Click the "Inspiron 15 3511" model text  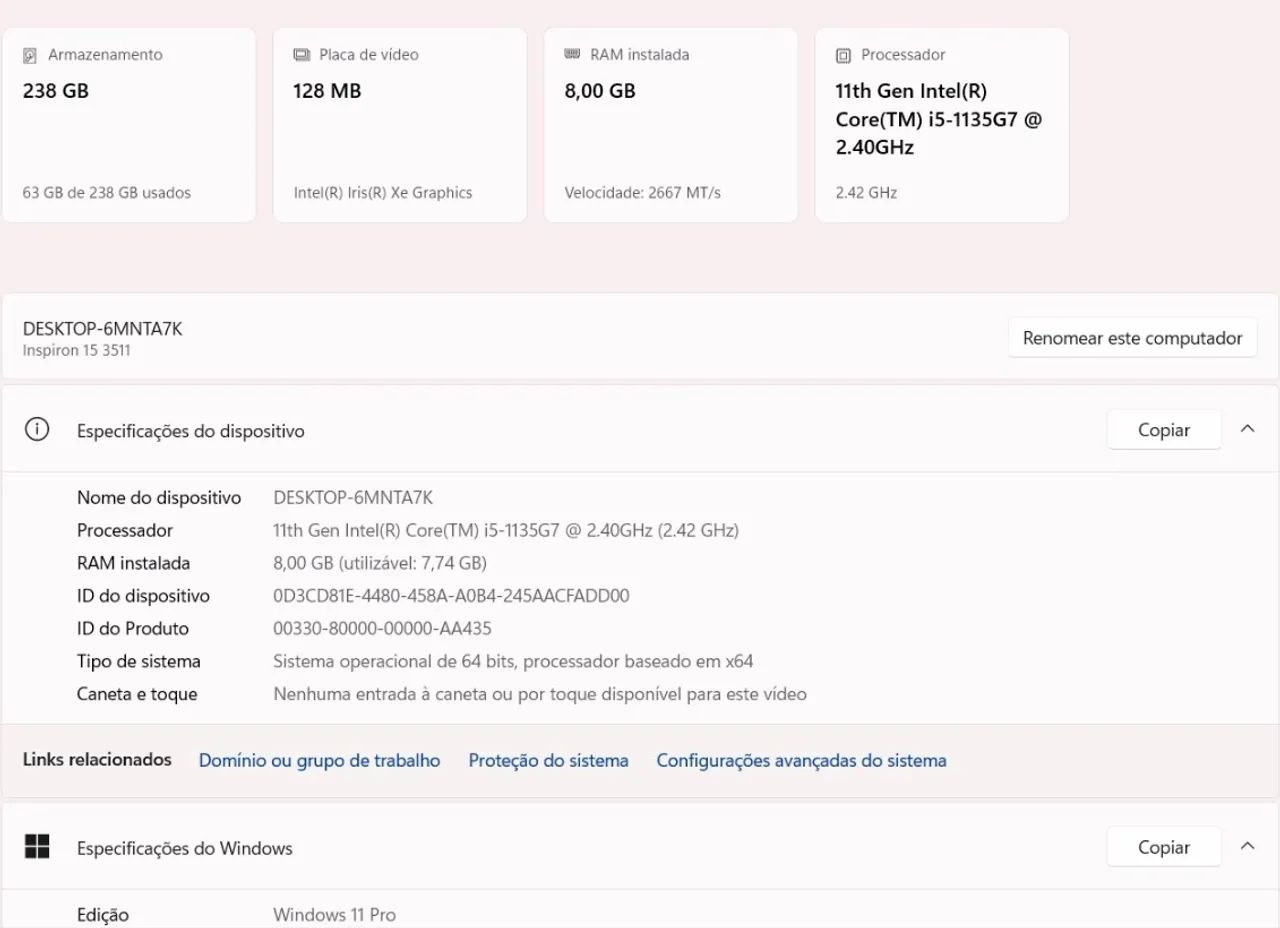tap(77, 351)
